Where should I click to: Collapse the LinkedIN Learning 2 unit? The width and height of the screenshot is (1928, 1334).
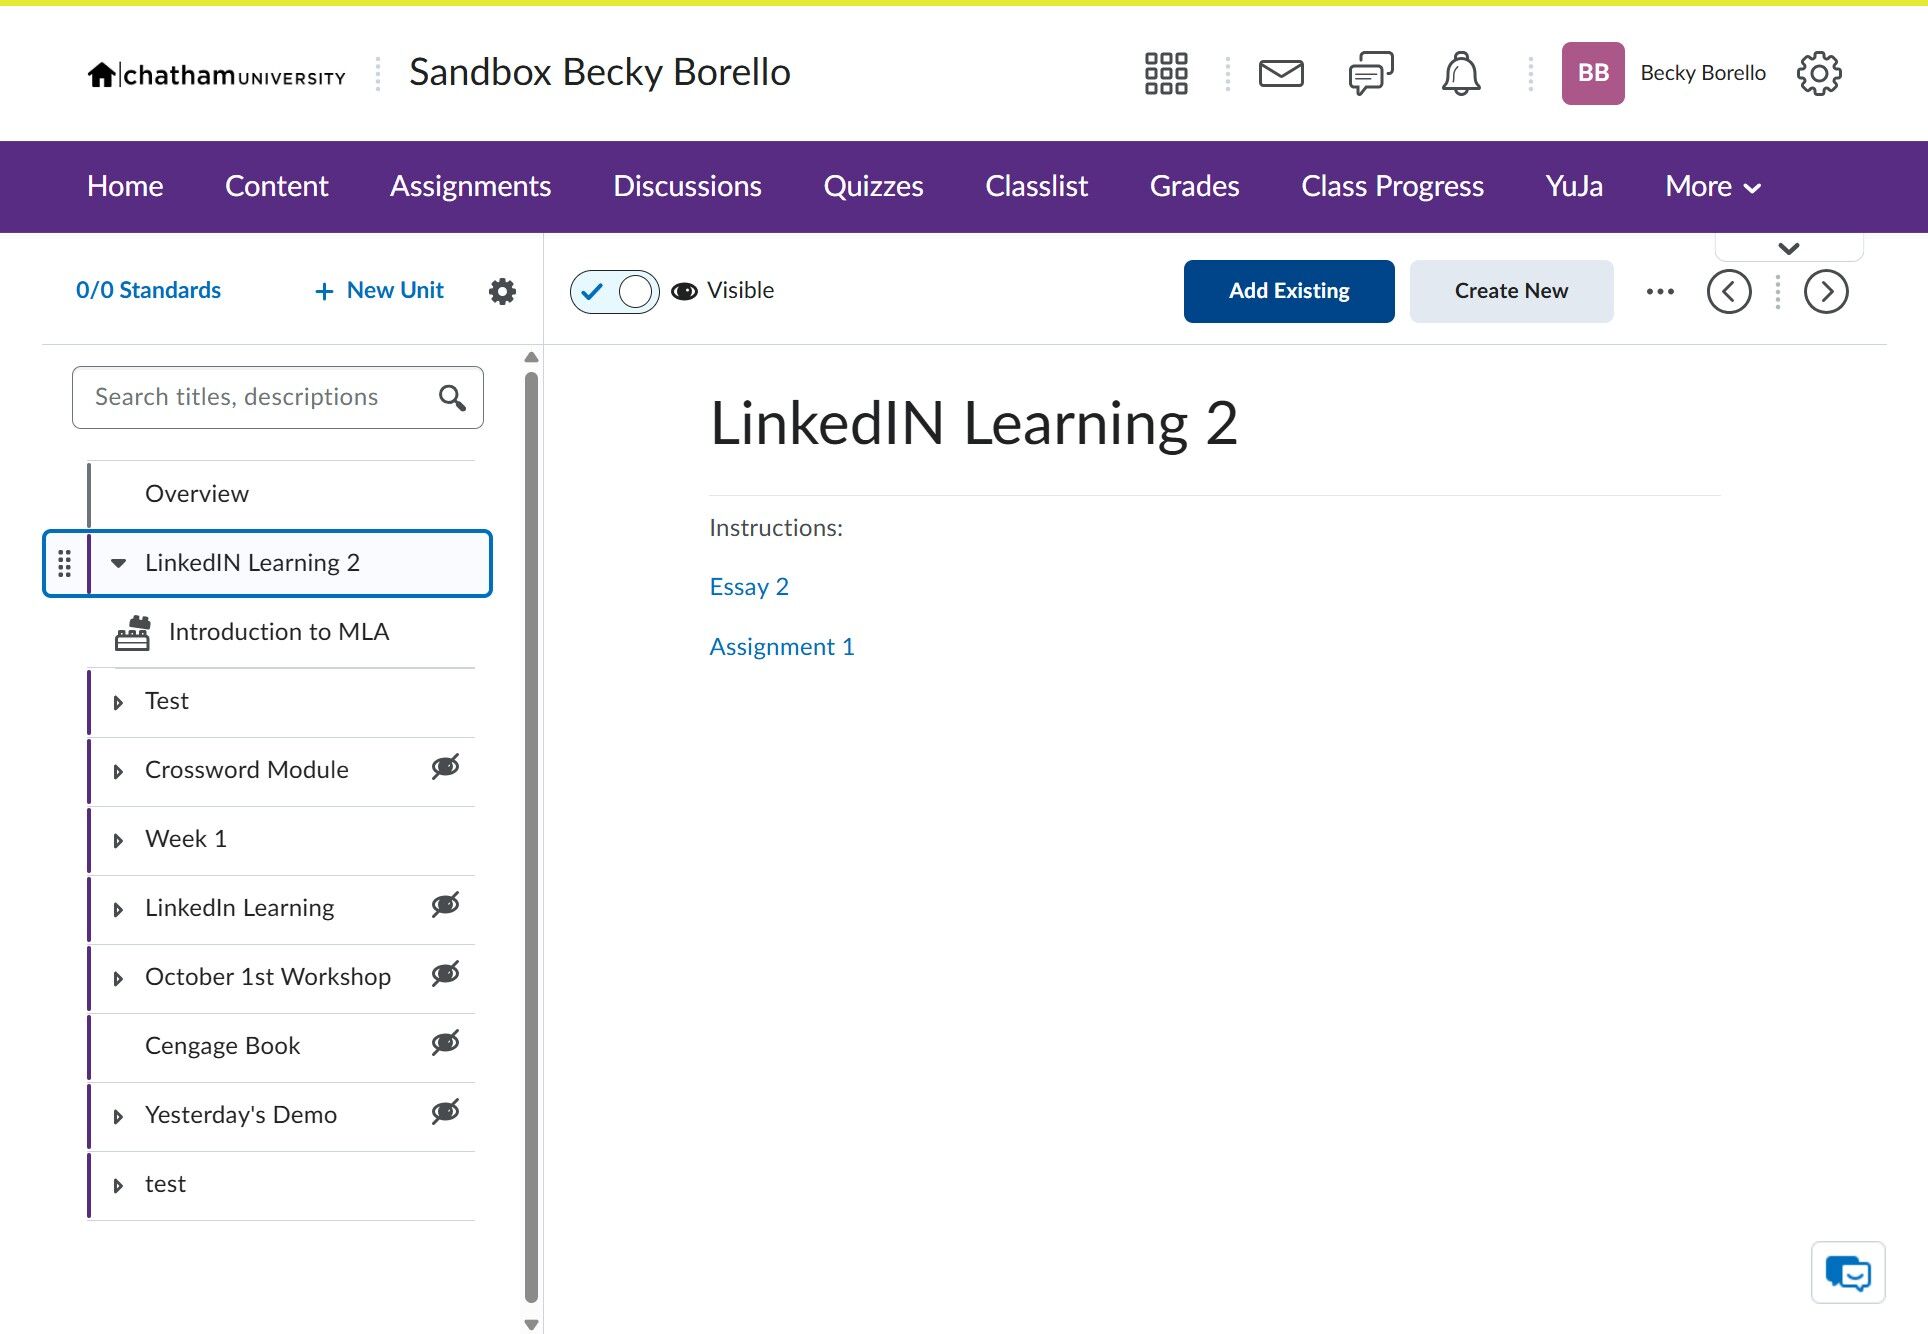pos(118,563)
